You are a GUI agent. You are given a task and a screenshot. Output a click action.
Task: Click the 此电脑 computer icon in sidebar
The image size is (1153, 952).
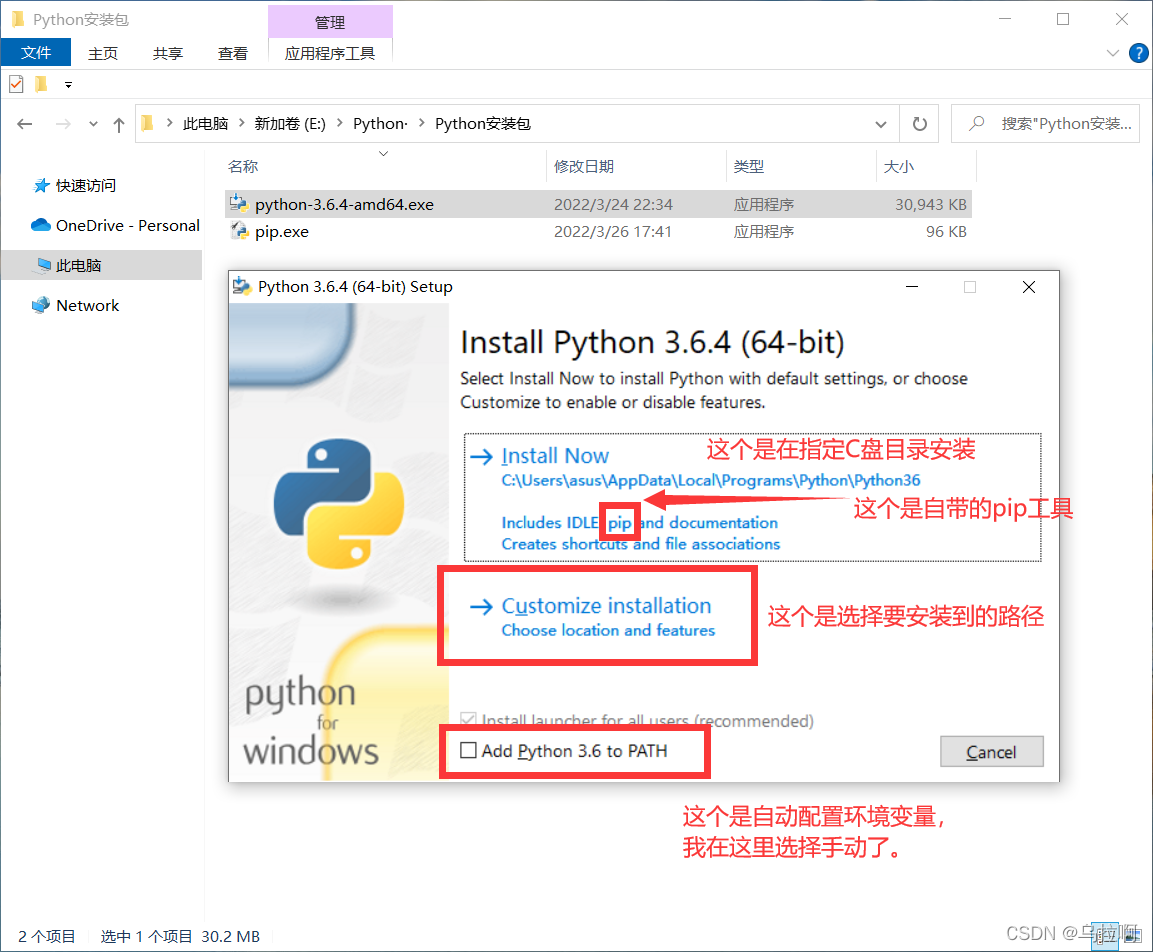(x=43, y=265)
